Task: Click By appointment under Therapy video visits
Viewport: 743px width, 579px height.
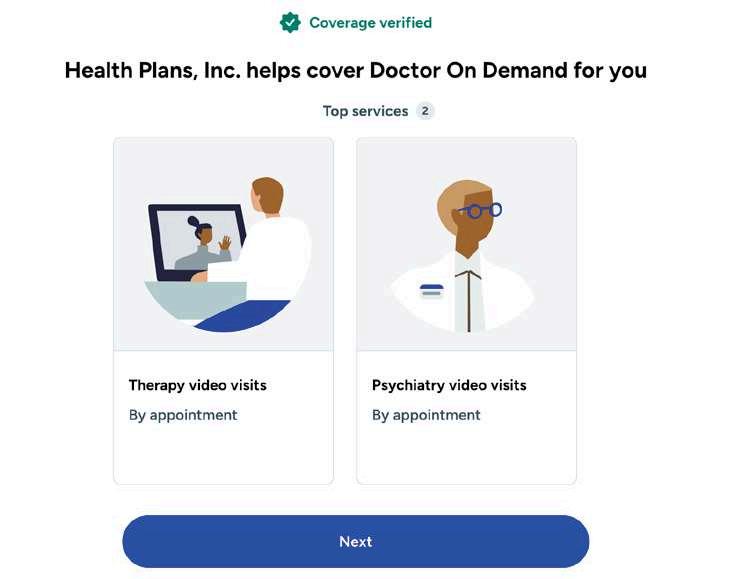Action: click(x=183, y=415)
